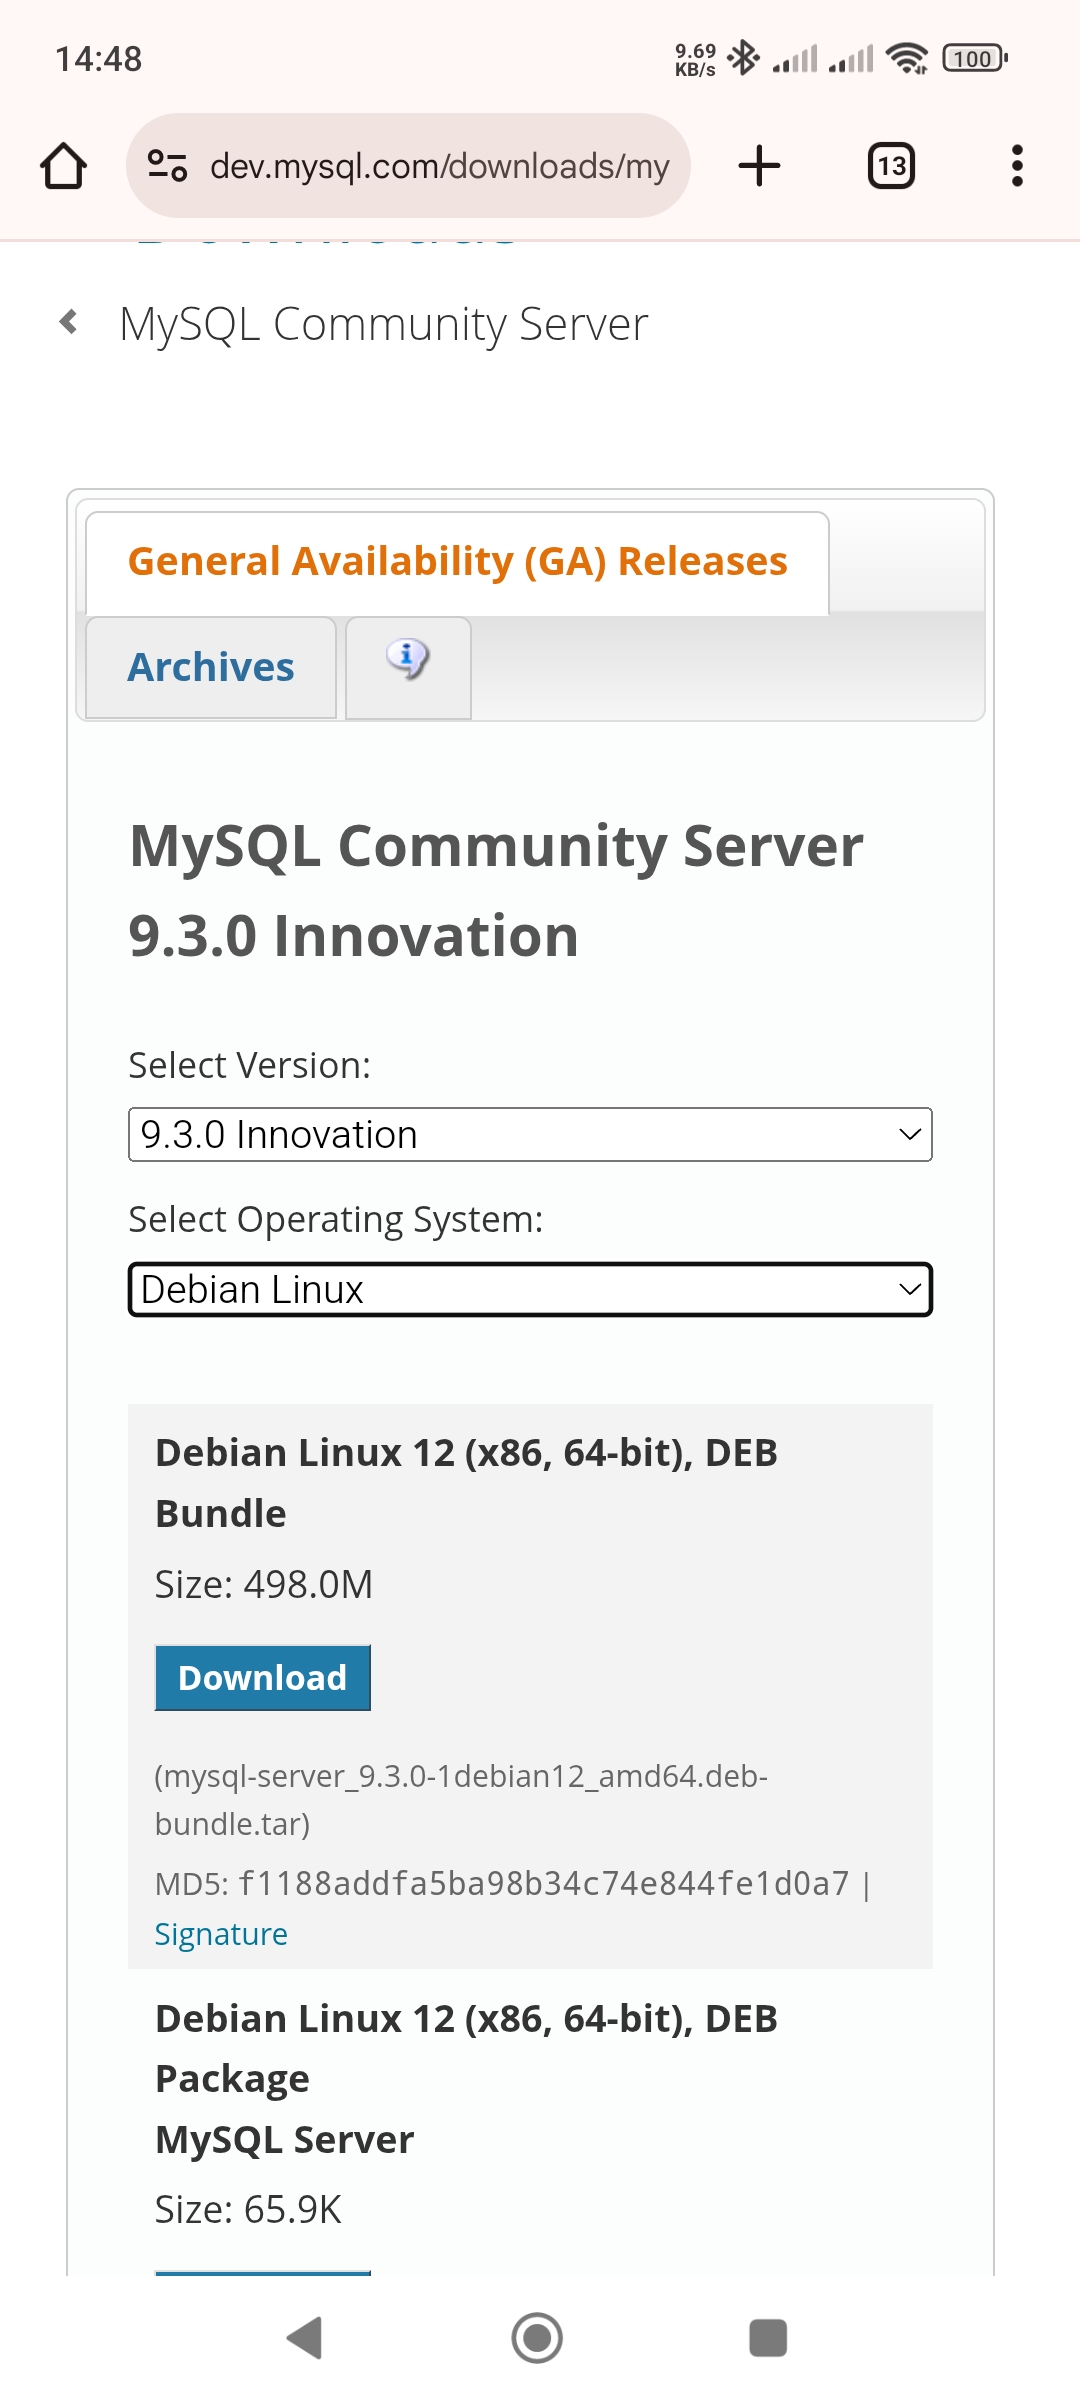1080x2400 pixels.
Task: Tap the browser home icon
Action: tap(63, 166)
